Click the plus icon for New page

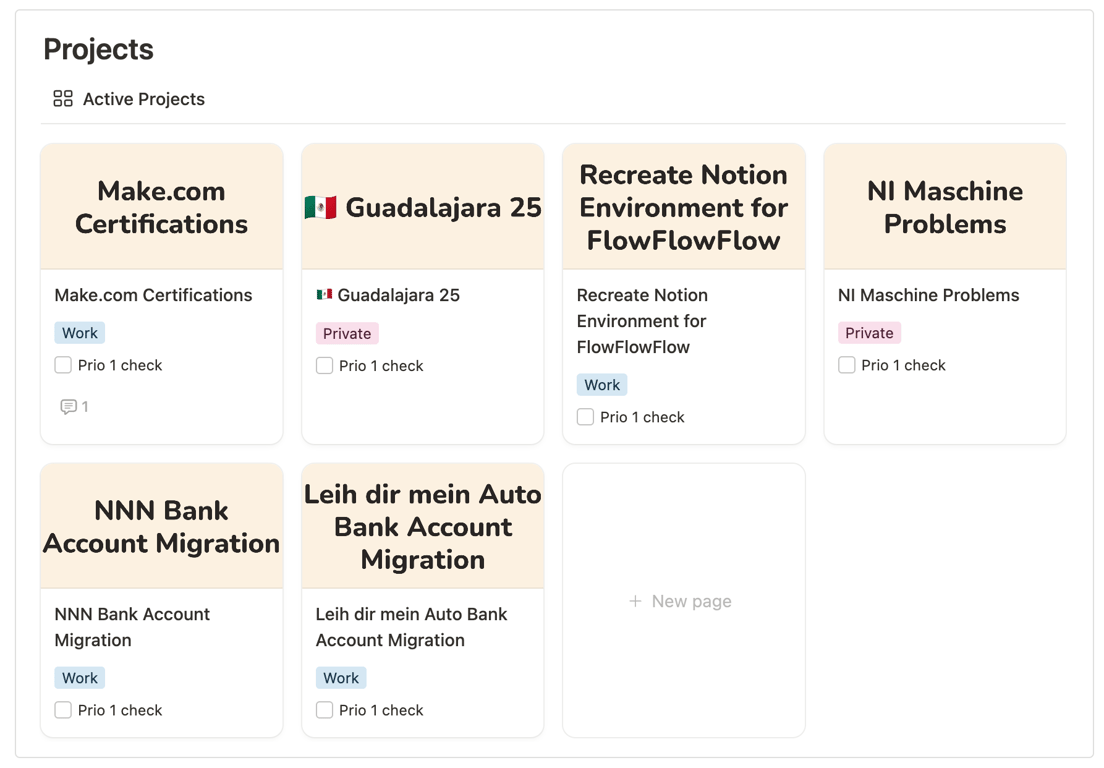[x=635, y=601]
